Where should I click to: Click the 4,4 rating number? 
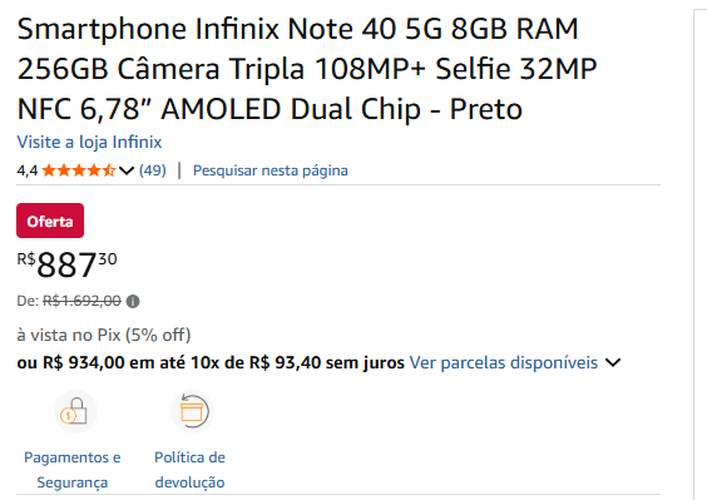27,170
